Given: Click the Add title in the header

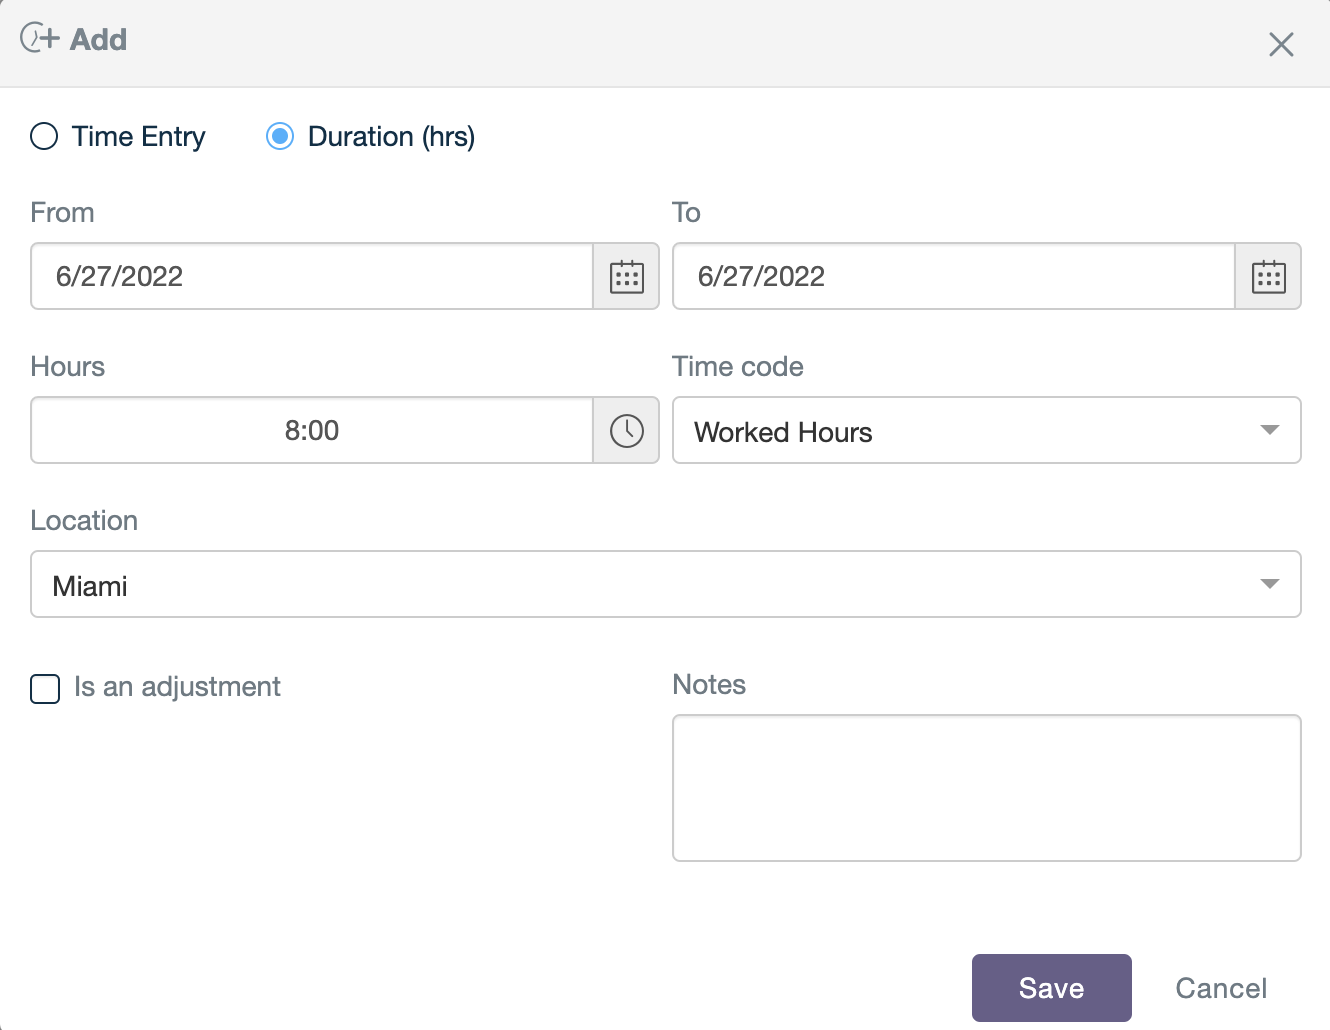Looking at the screenshot, I should 98,40.
